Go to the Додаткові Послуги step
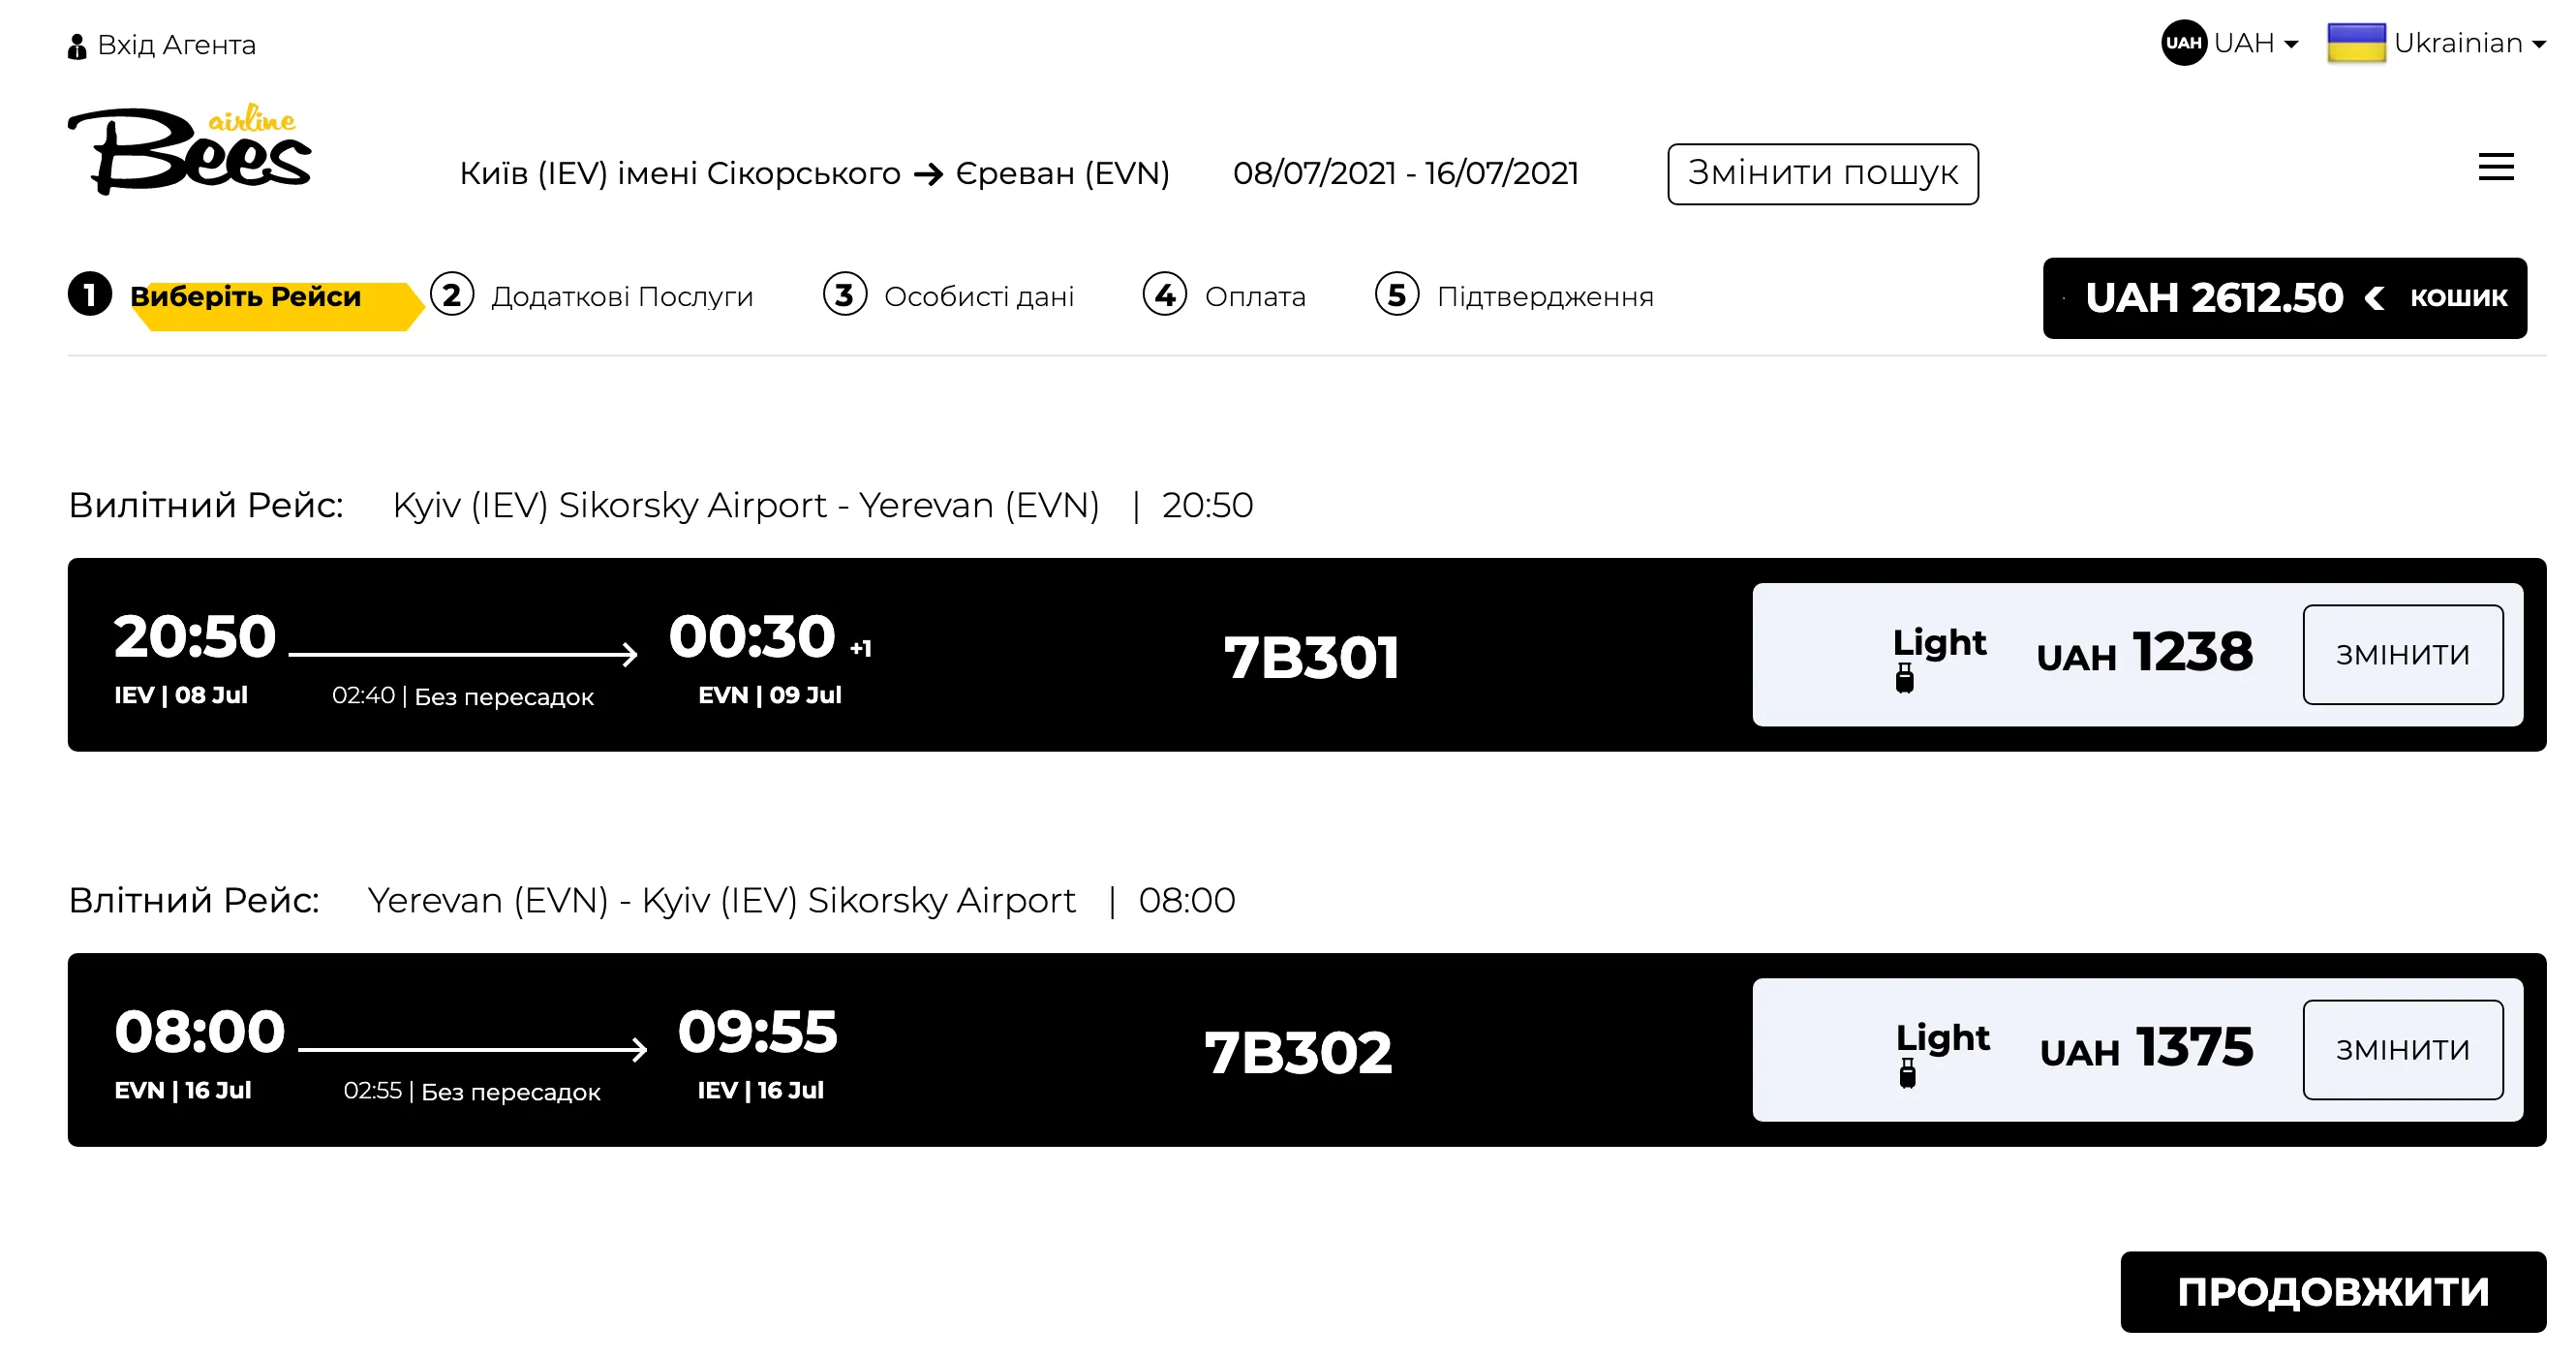Viewport: 2576px width, 1358px height. pos(621,297)
